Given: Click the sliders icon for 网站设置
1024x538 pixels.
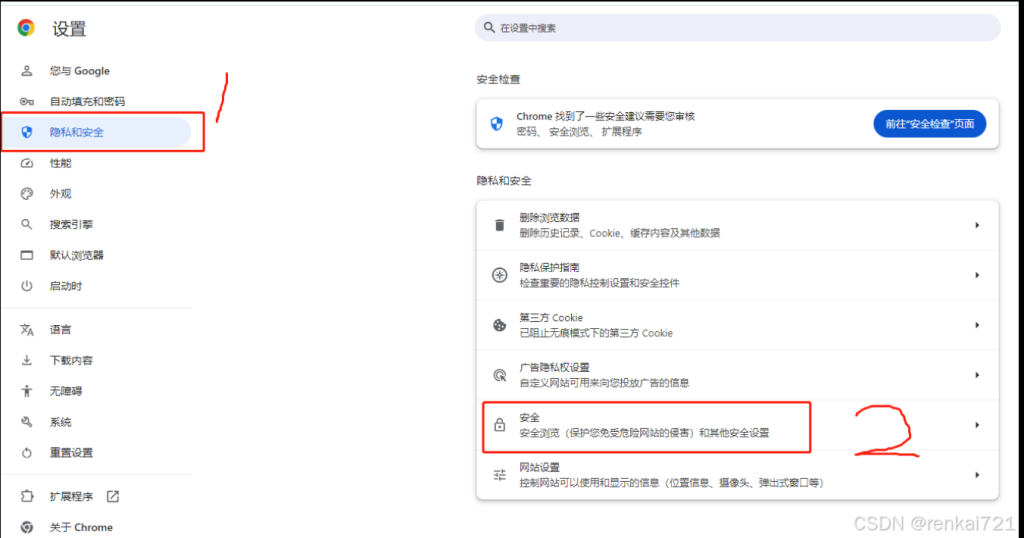Looking at the screenshot, I should (x=500, y=475).
